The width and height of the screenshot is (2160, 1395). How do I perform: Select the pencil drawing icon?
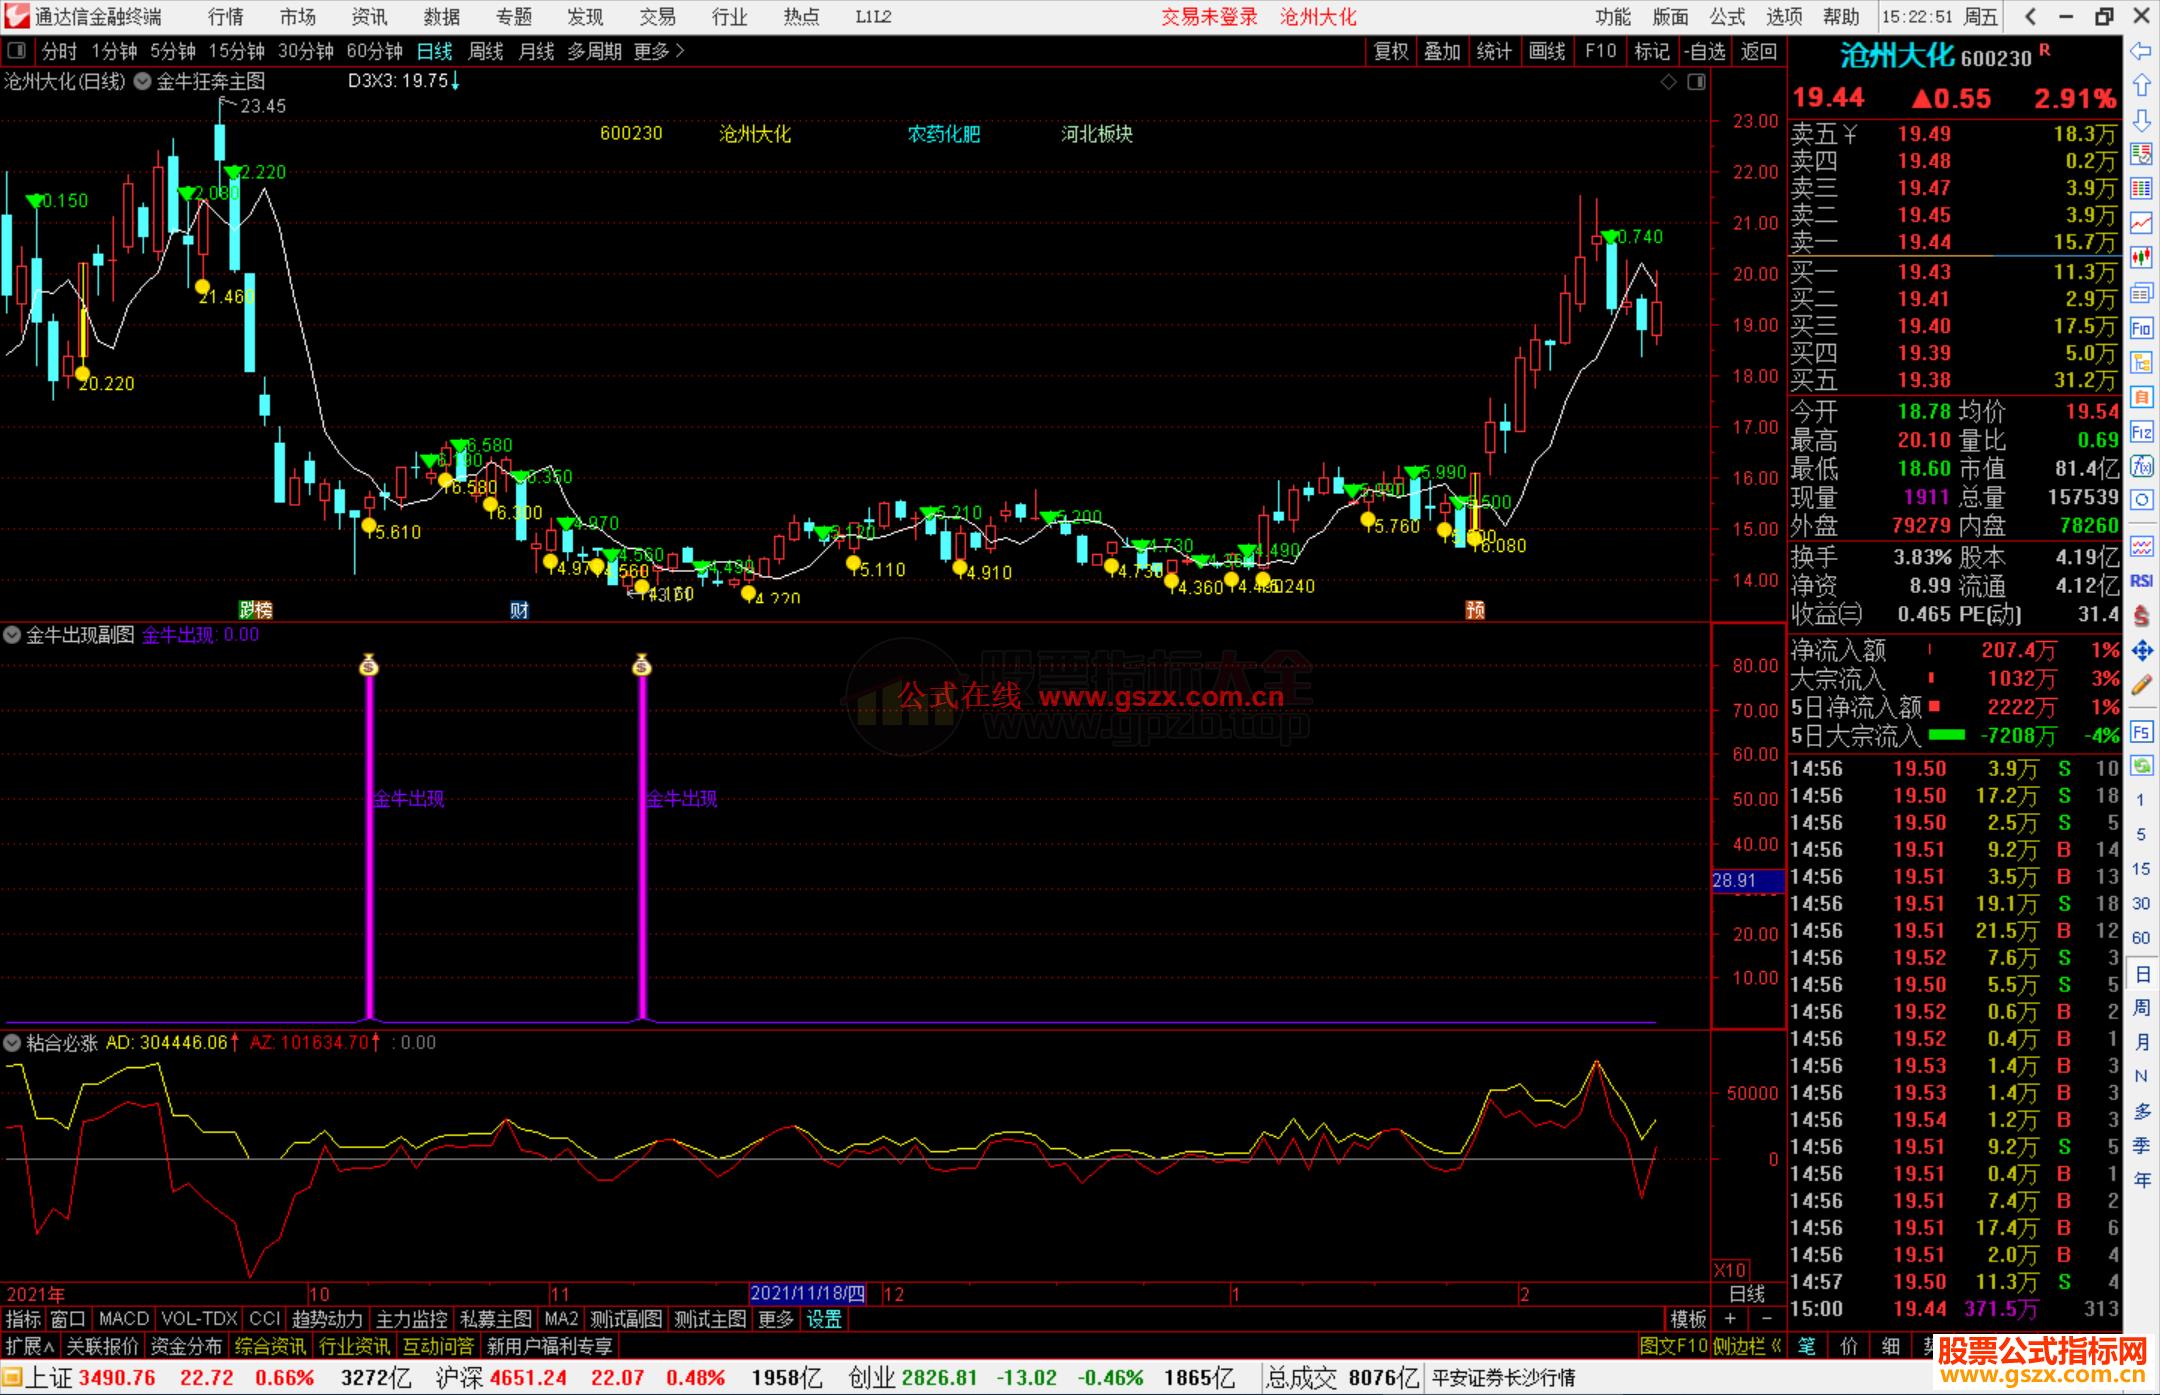(x=2141, y=685)
